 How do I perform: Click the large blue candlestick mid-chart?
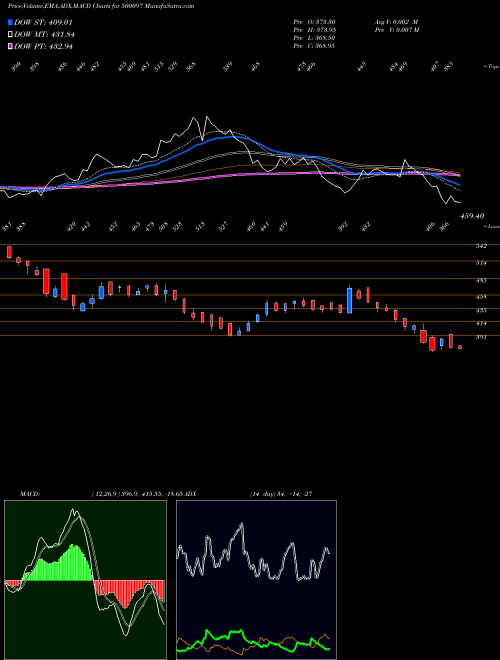[349, 301]
